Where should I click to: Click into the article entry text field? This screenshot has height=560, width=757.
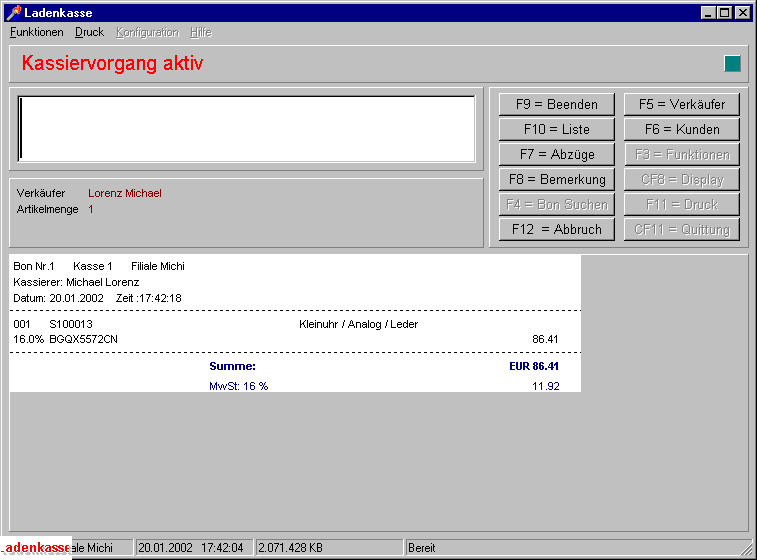246,128
